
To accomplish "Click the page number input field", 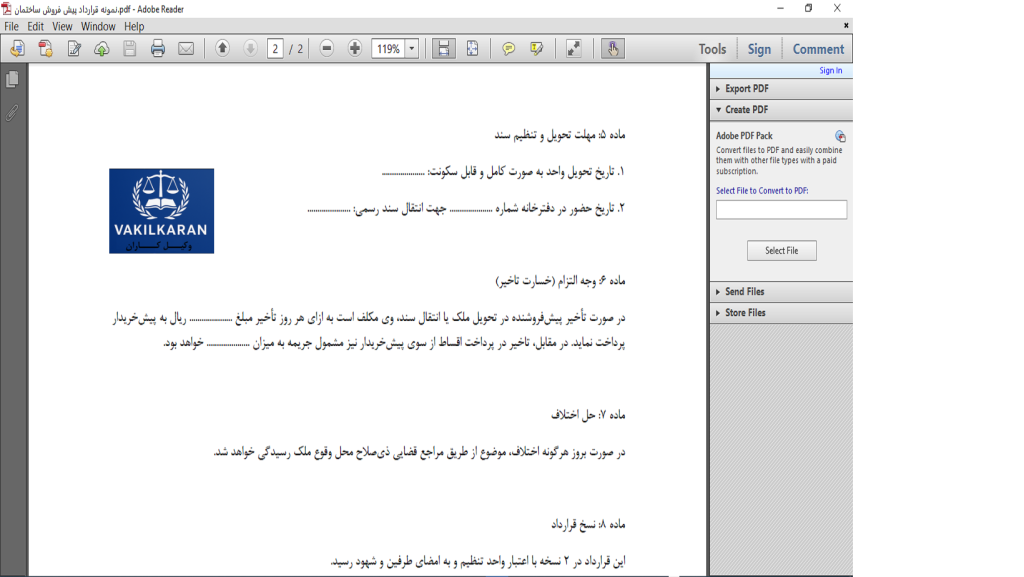I will coord(275,49).
